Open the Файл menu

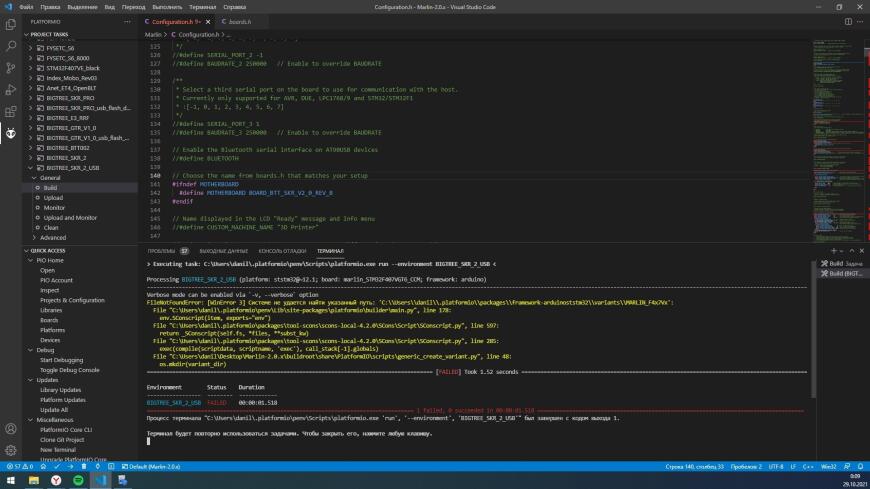coord(26,7)
